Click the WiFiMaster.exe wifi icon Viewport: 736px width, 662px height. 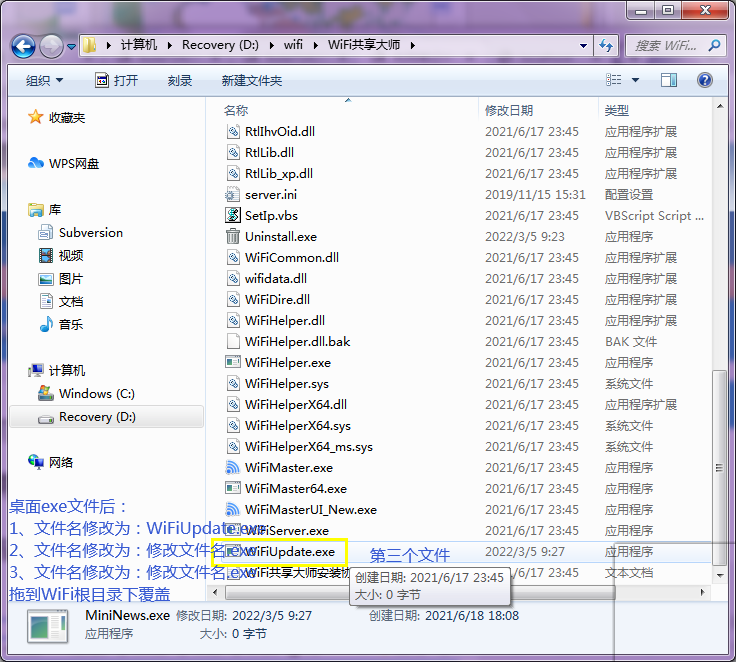233,468
